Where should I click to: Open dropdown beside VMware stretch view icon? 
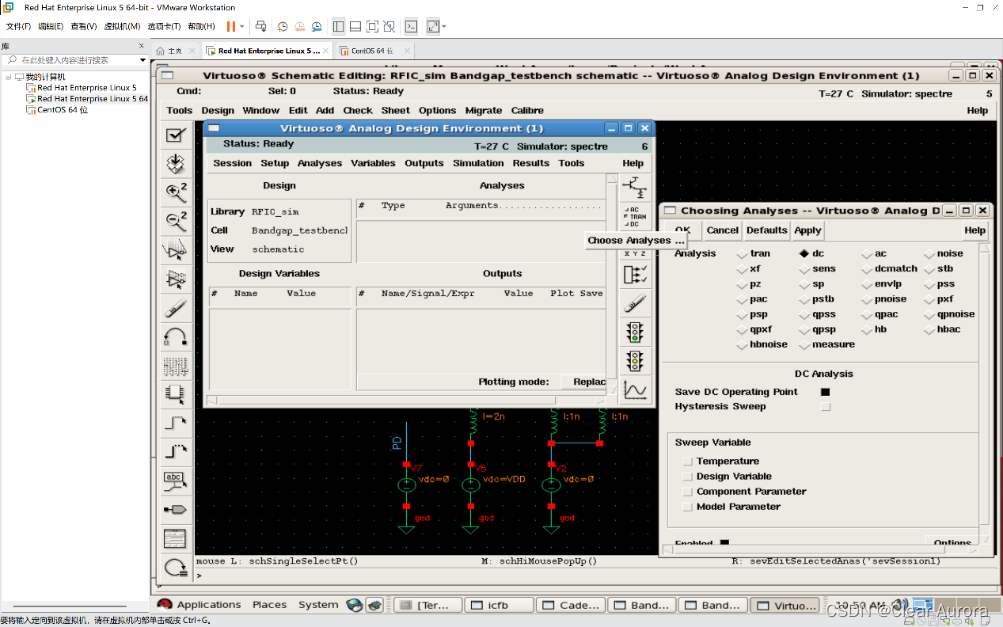(444, 26)
